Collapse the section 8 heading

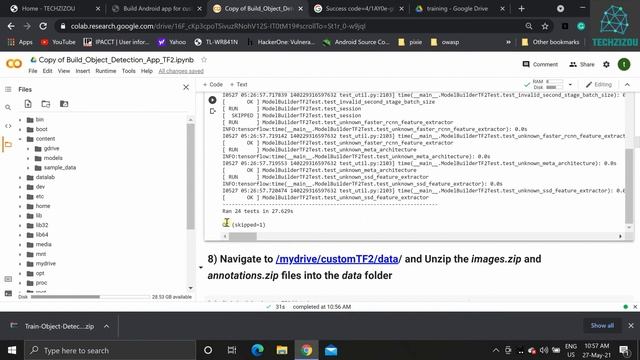[x=201, y=268]
